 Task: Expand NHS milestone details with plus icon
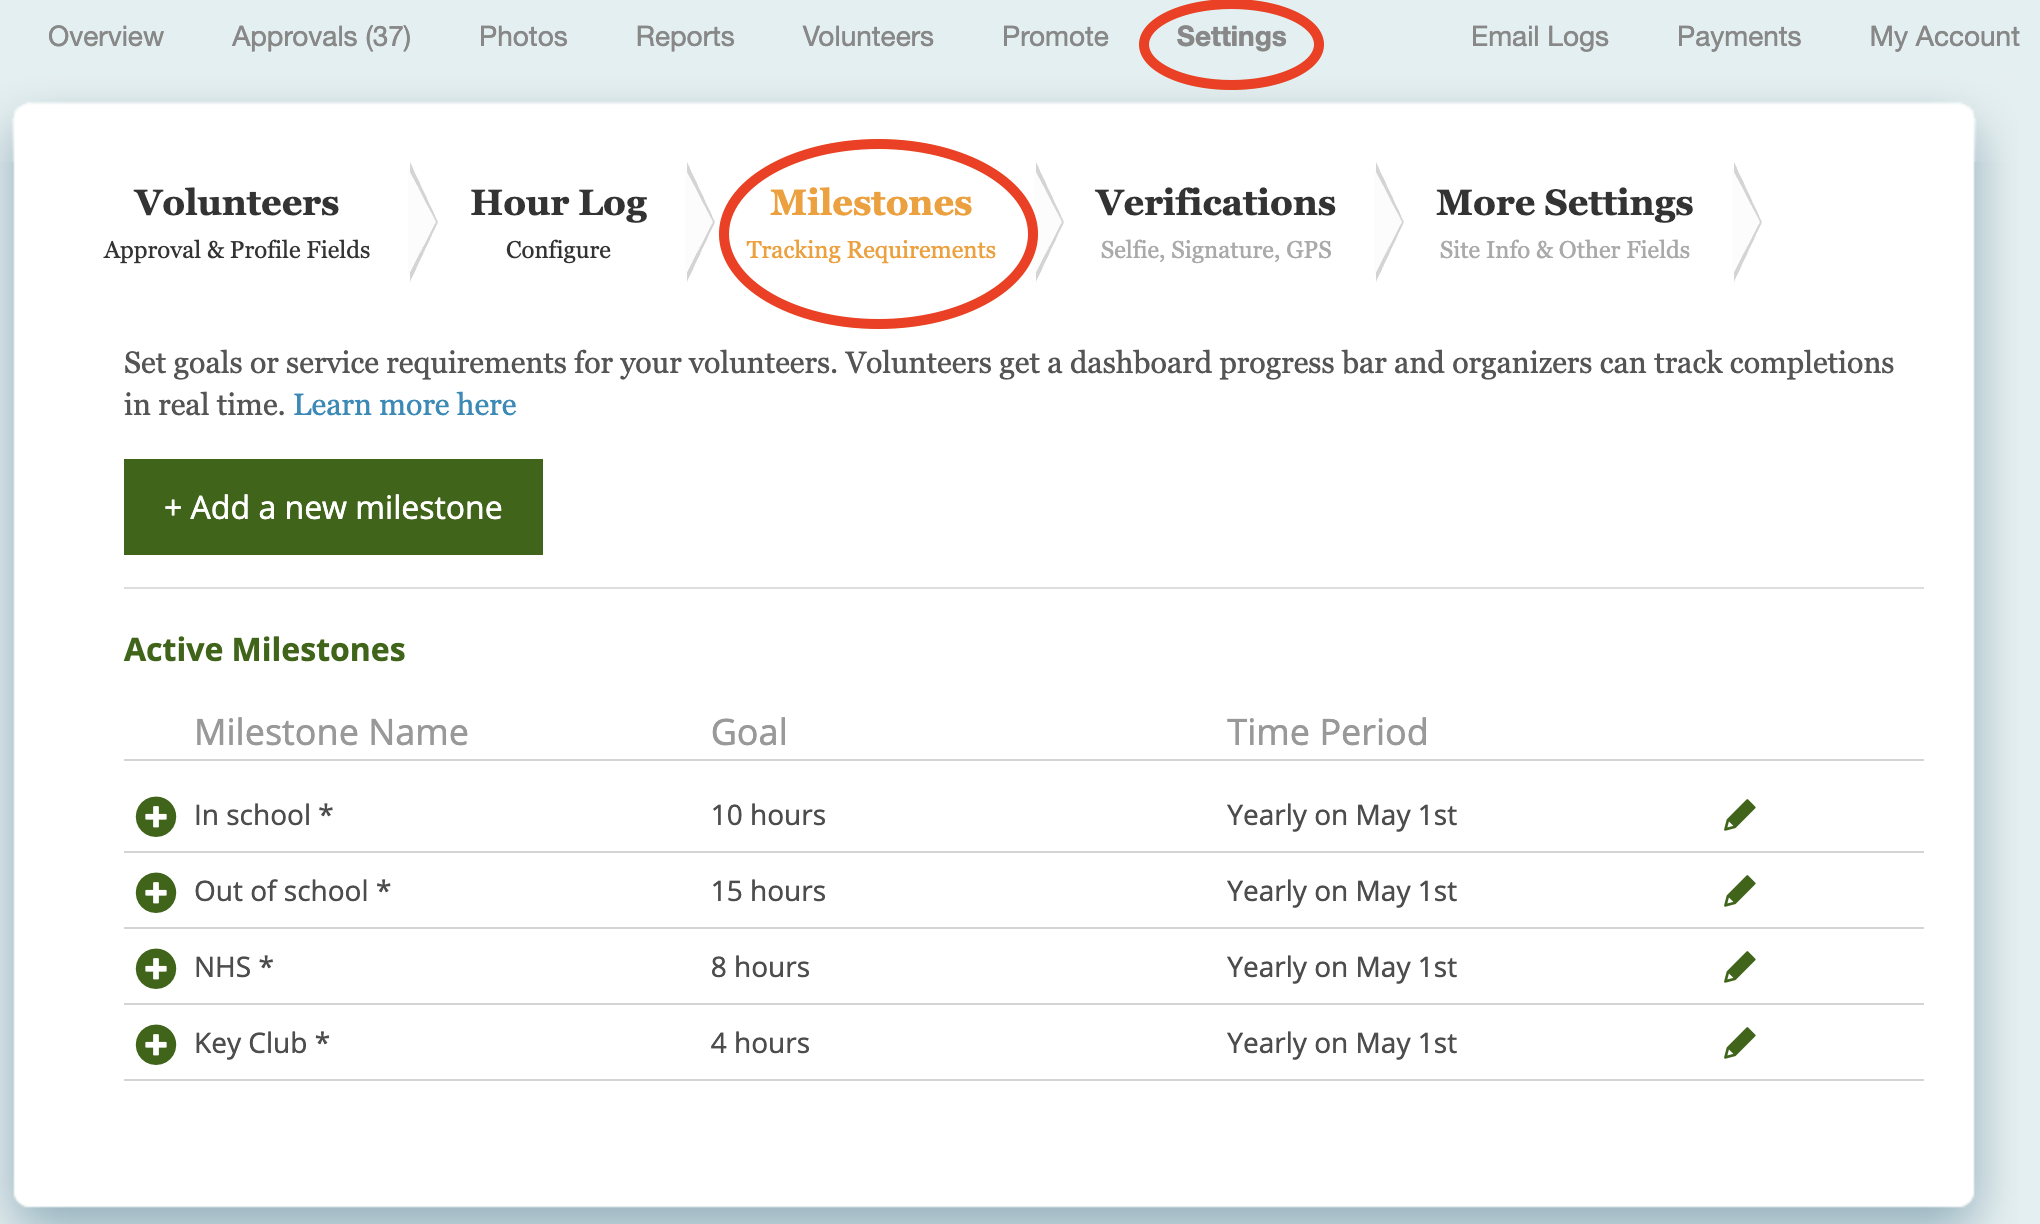156,968
